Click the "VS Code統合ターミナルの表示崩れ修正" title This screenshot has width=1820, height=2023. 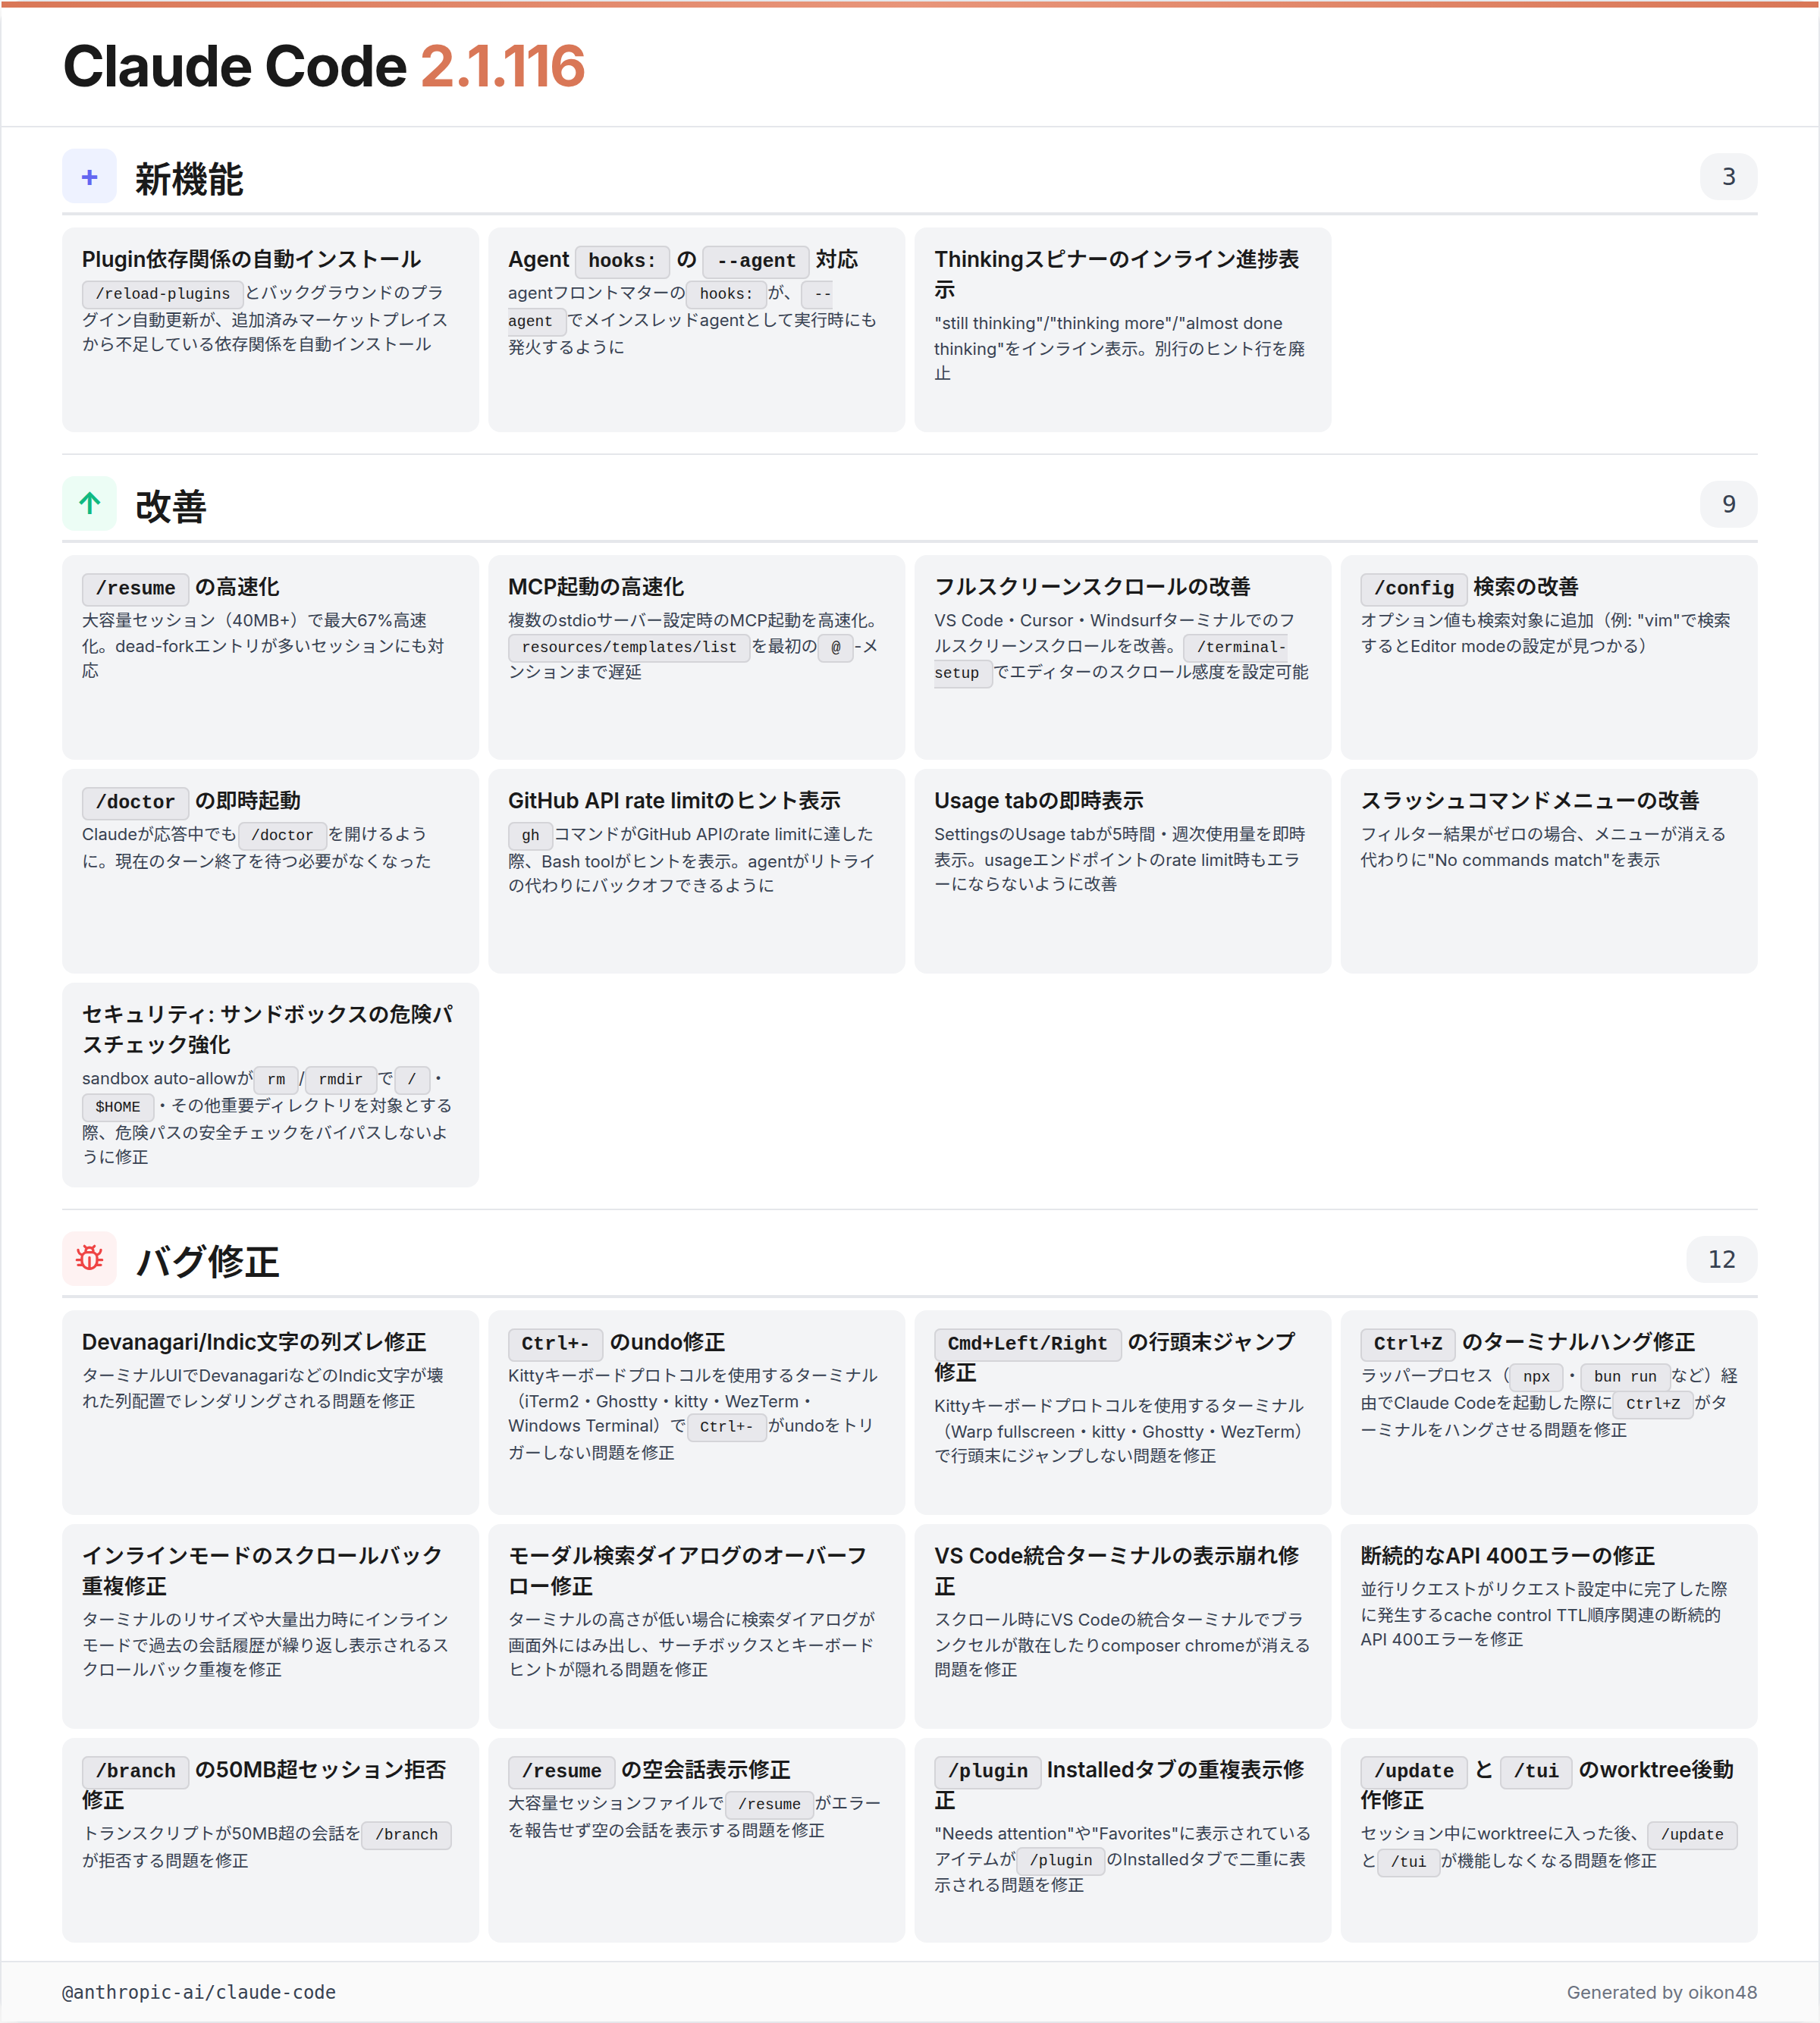pyautogui.click(x=1116, y=1570)
